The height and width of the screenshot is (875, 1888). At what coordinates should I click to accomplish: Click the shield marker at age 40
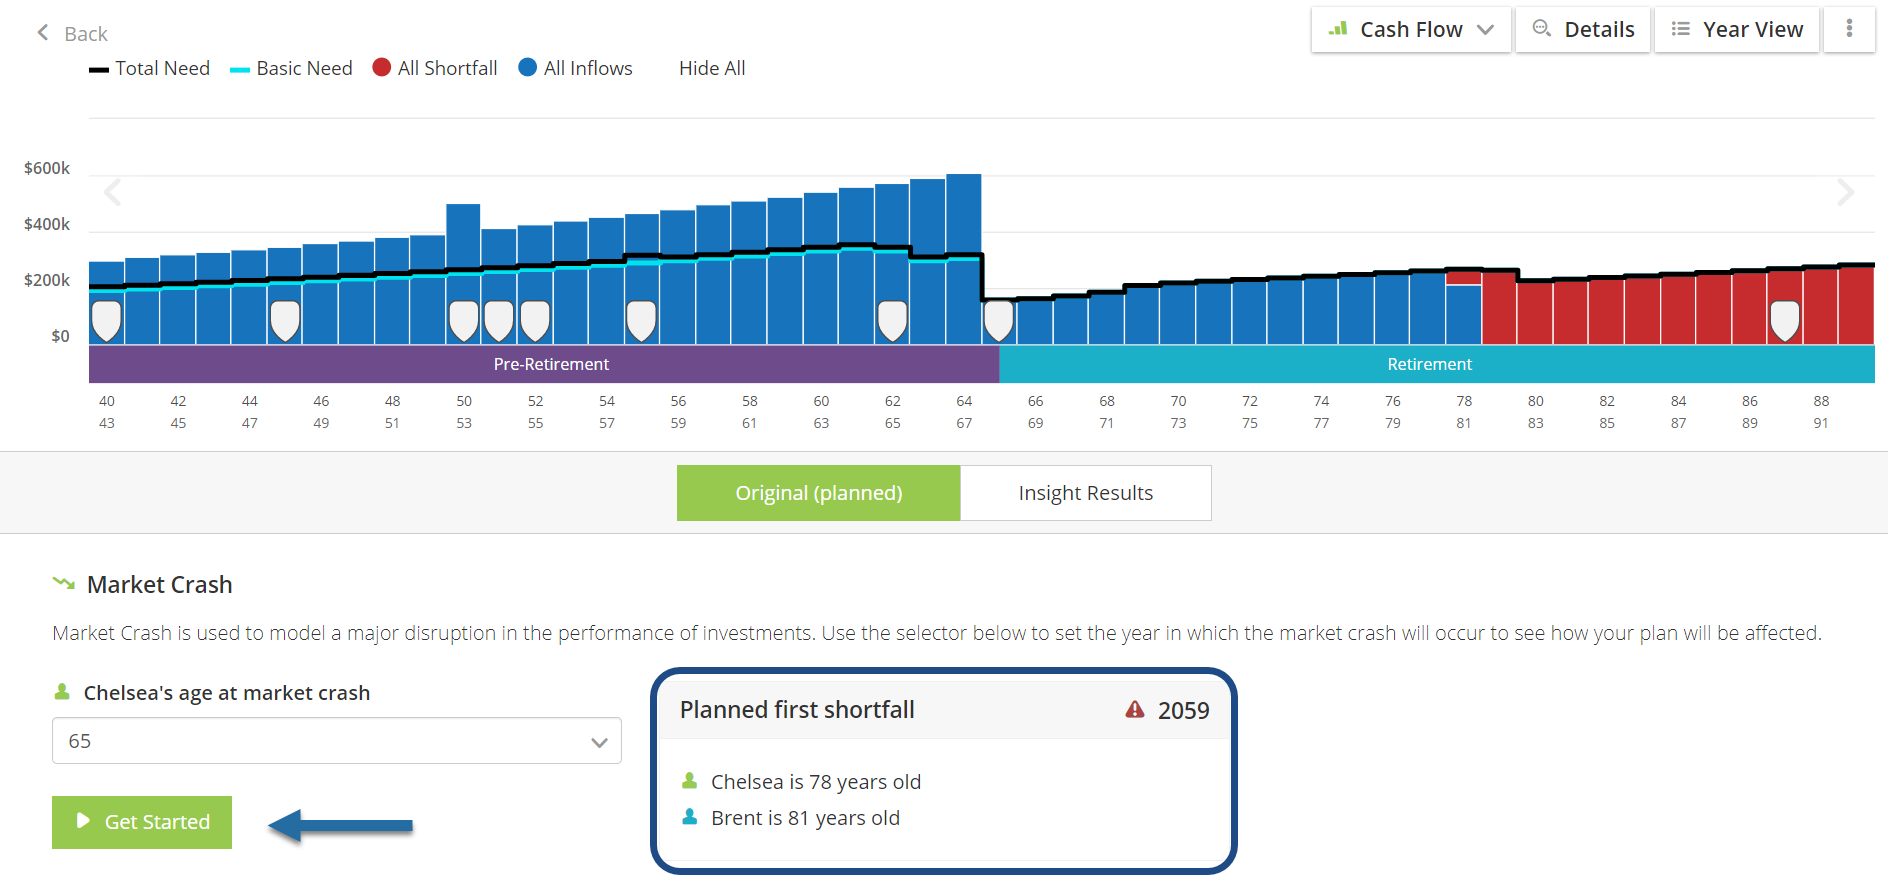pos(106,320)
